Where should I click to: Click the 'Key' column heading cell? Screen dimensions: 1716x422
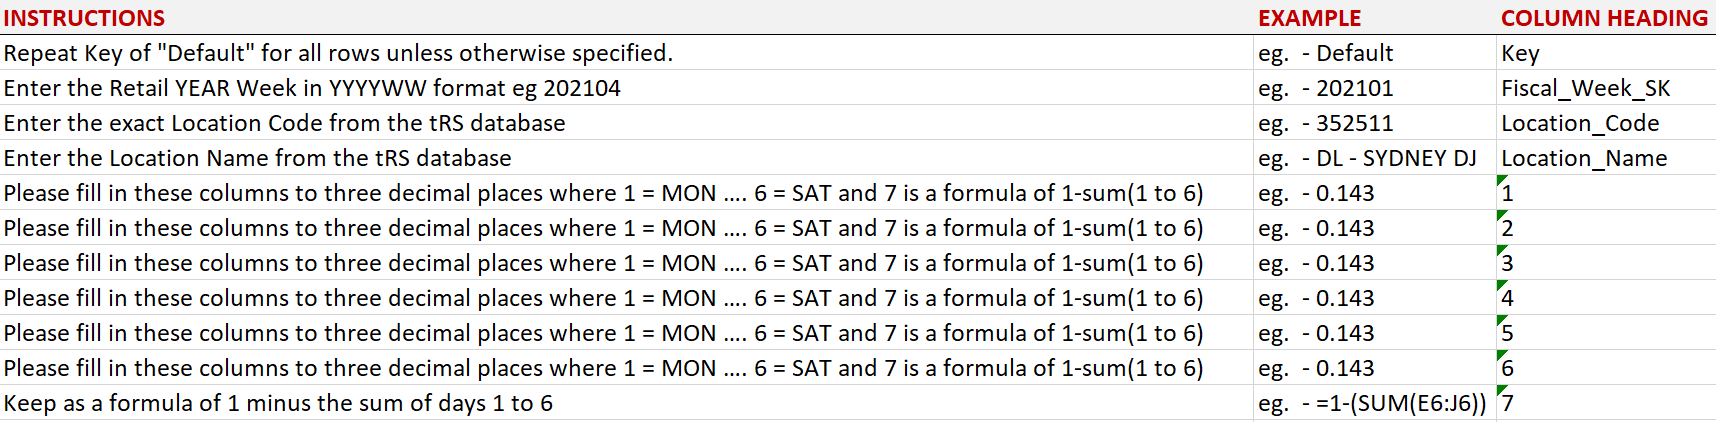point(1520,53)
